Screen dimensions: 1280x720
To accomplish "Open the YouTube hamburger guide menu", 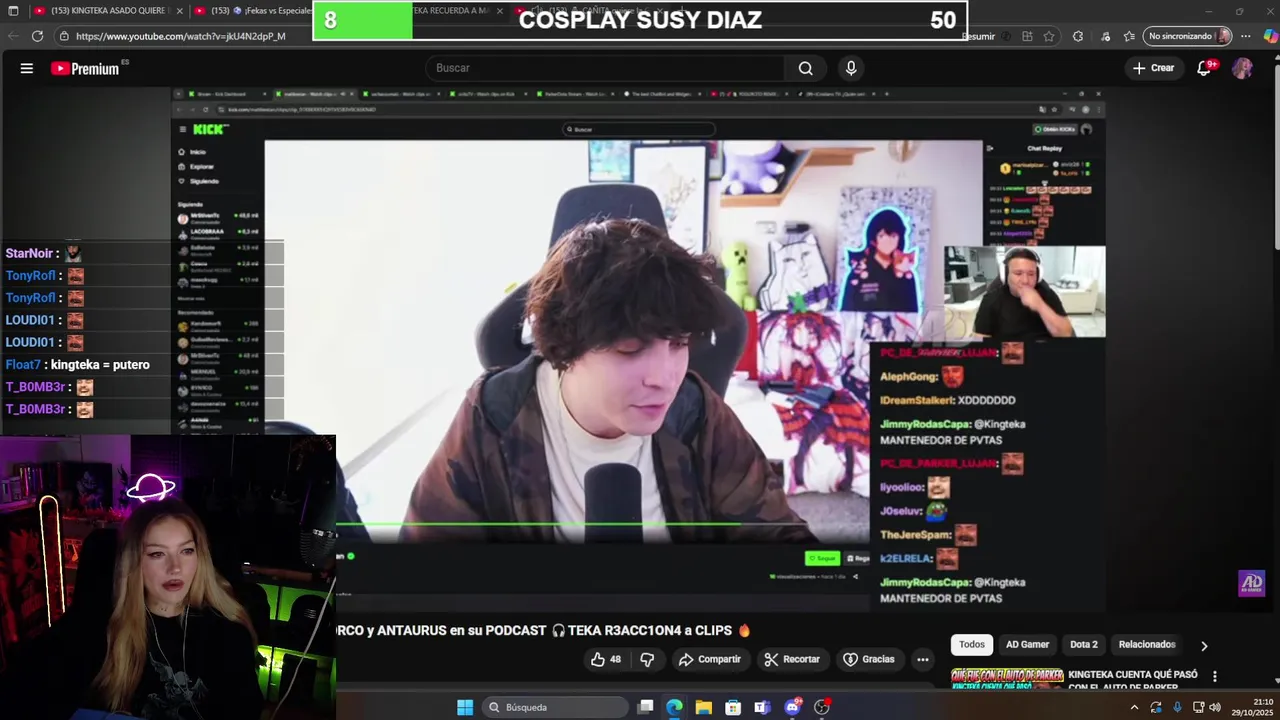I will point(27,68).
